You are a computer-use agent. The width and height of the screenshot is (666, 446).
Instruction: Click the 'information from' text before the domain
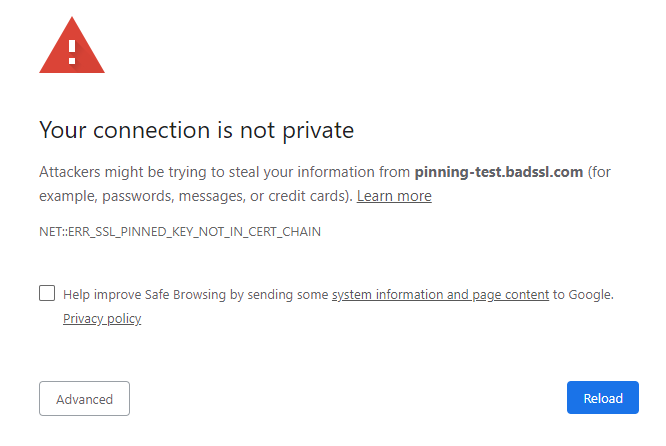353,172
